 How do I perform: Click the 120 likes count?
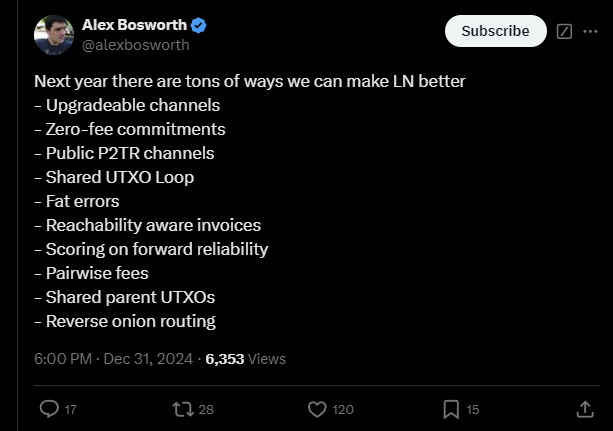343,409
